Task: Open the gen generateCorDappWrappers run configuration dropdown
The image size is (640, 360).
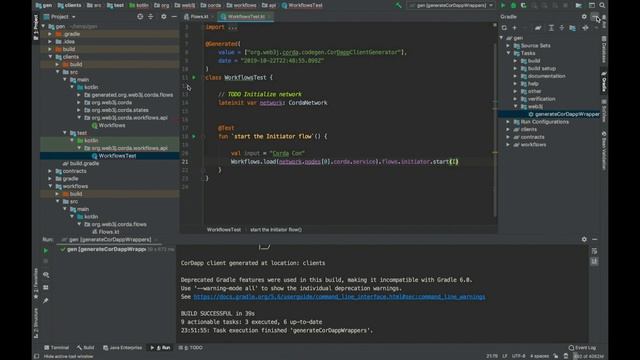Action: (x=451, y=5)
